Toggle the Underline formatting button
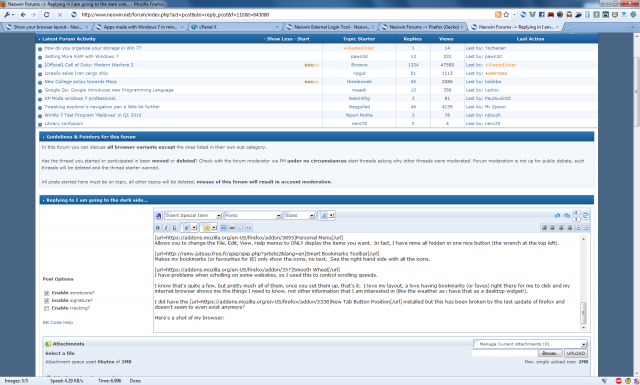Screen dimensions: 640x385 click(174, 228)
